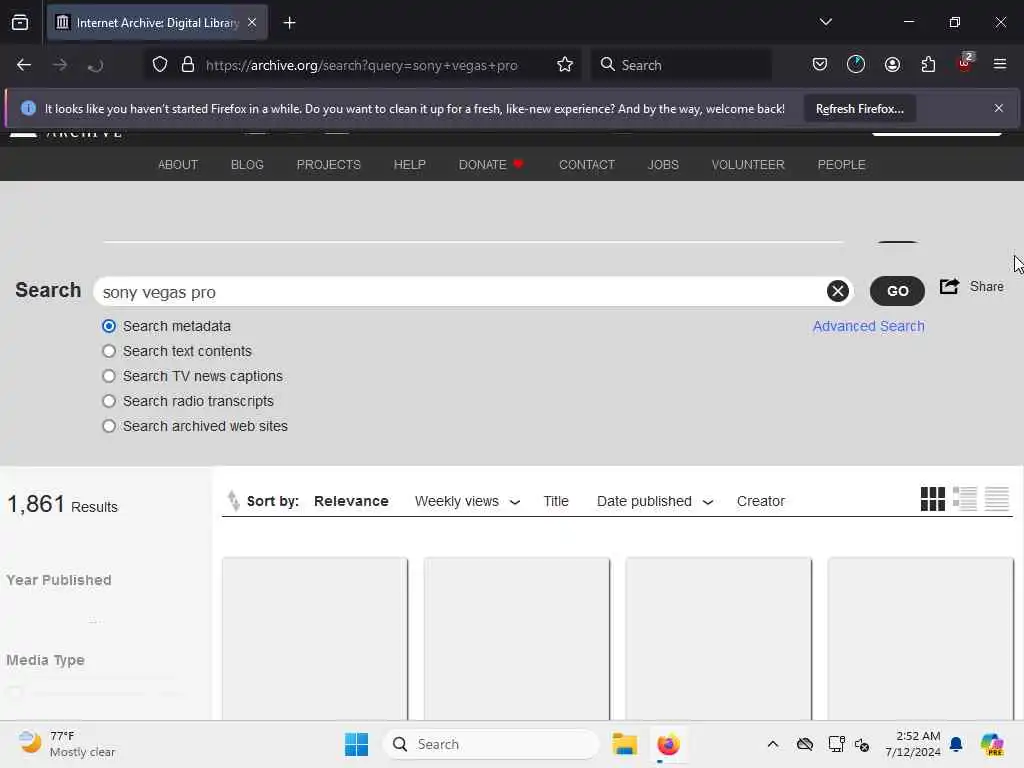Open the ABOUT menu link

(x=178, y=165)
